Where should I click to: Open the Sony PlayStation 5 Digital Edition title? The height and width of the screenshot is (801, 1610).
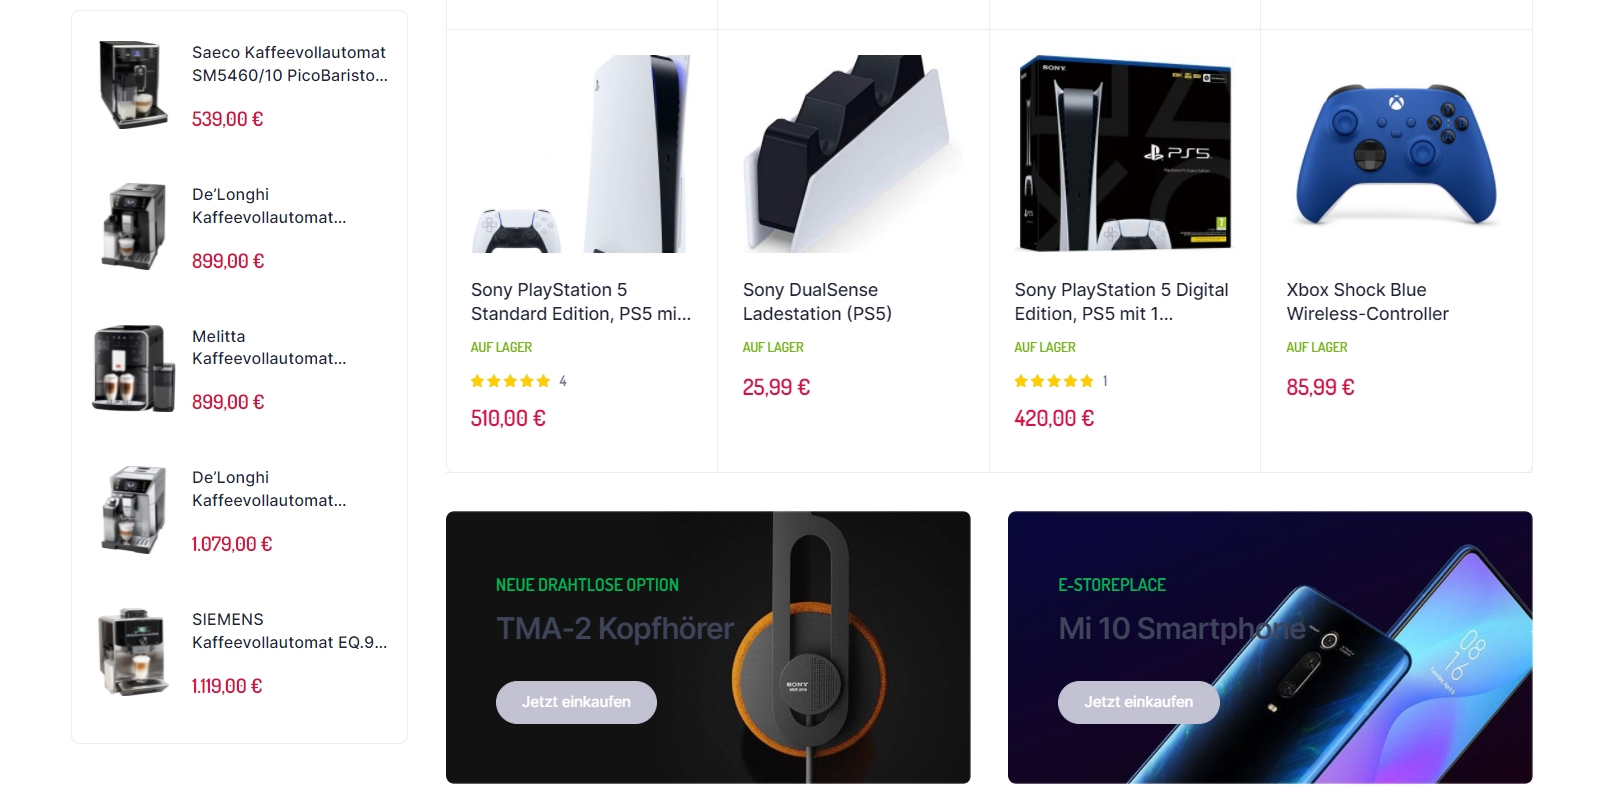[x=1121, y=302]
